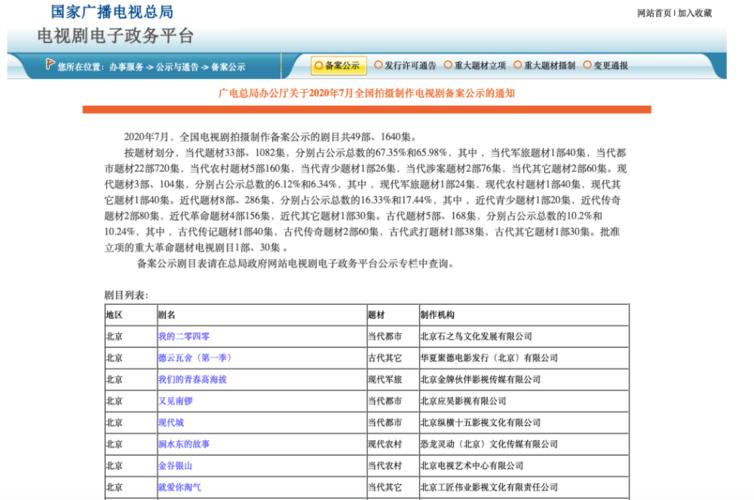The height and width of the screenshot is (500, 754).
Task: Click the 网站首页 link
Action: click(654, 13)
